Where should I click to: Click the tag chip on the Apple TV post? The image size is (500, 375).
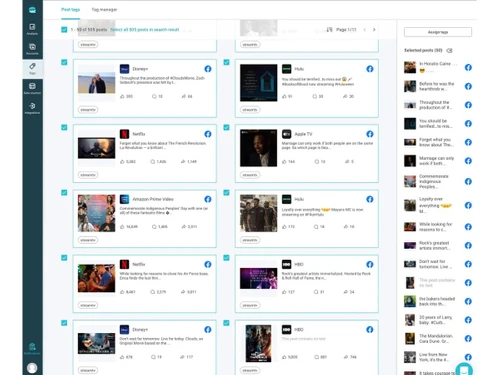250,175
